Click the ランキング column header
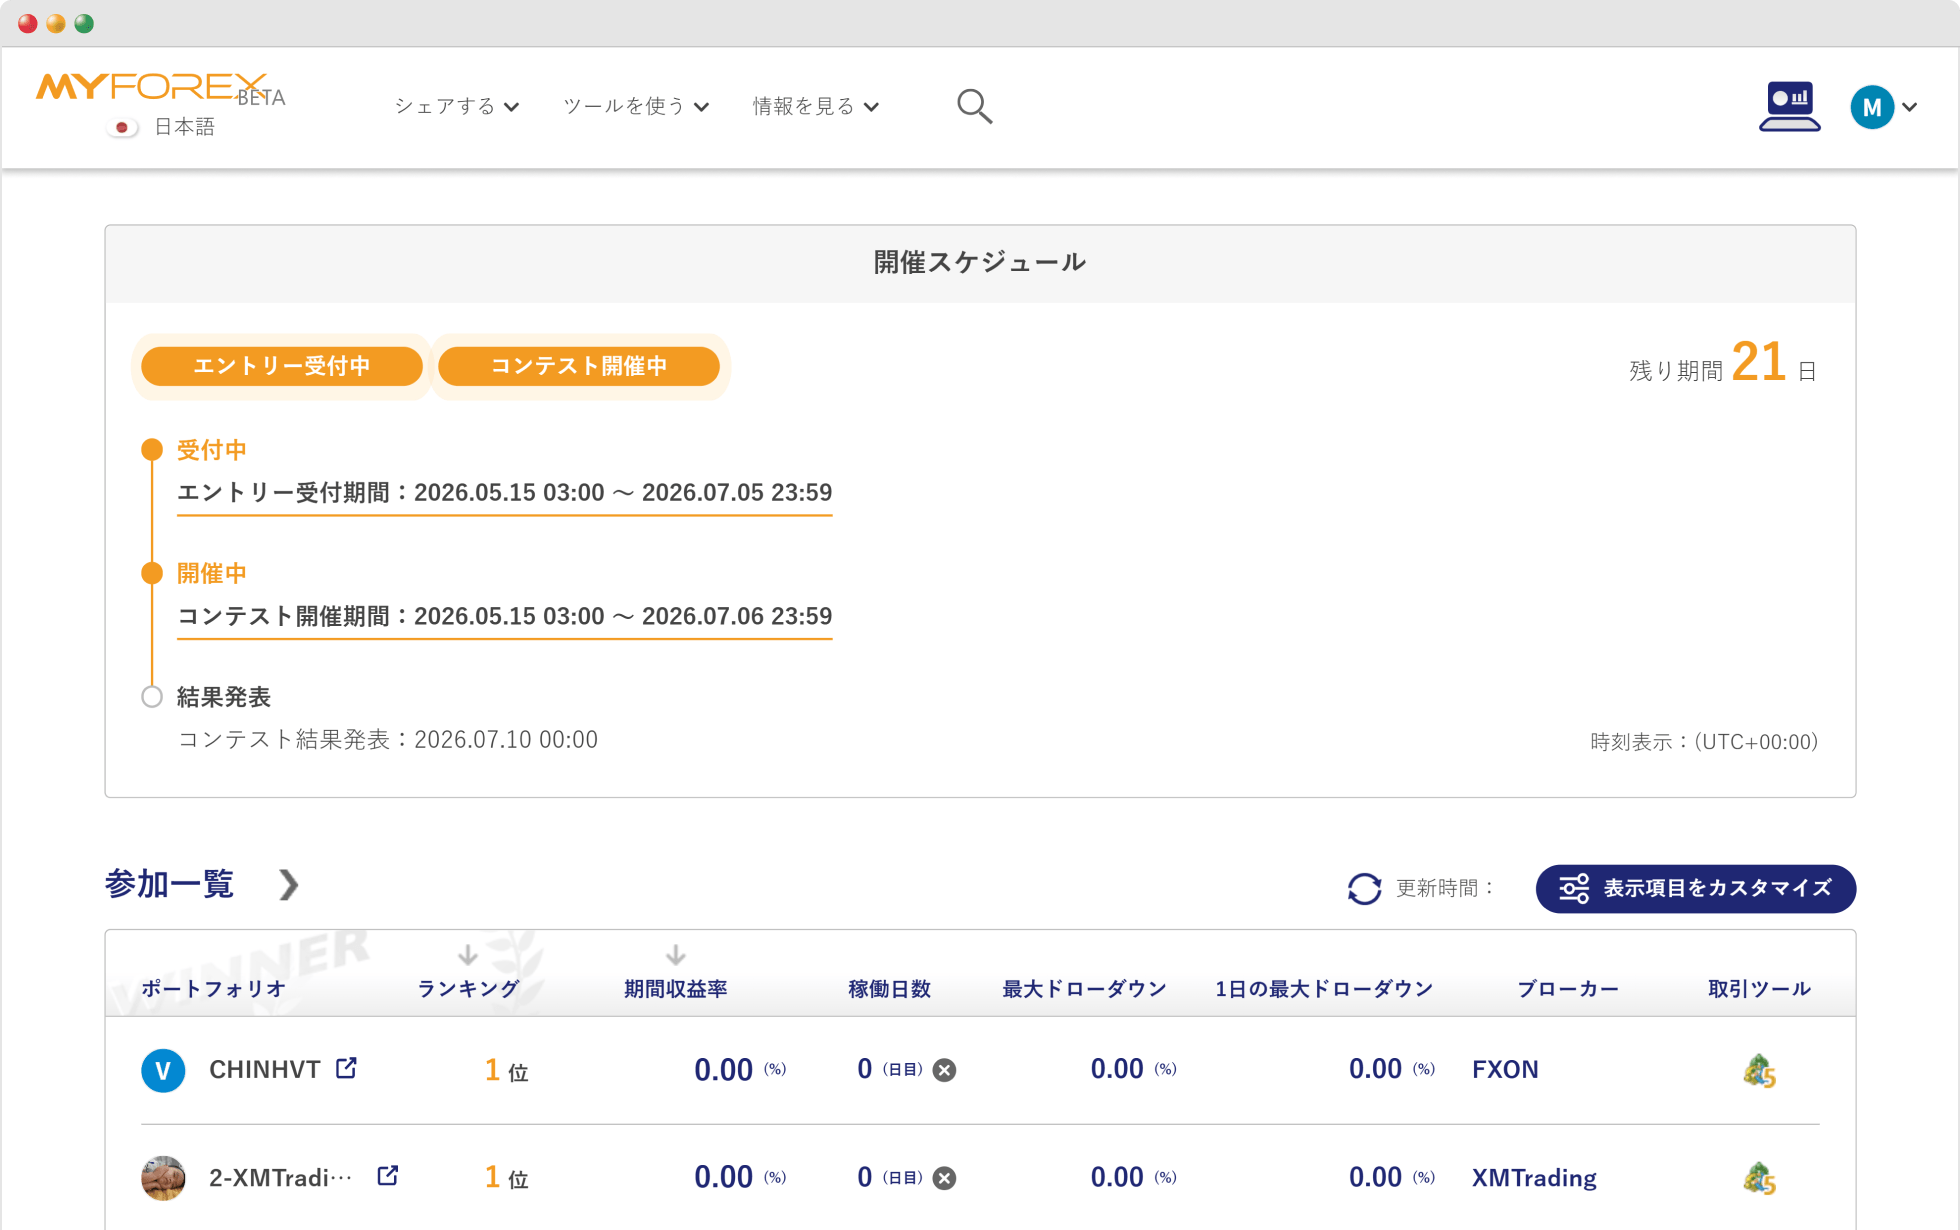 pyautogui.click(x=468, y=989)
